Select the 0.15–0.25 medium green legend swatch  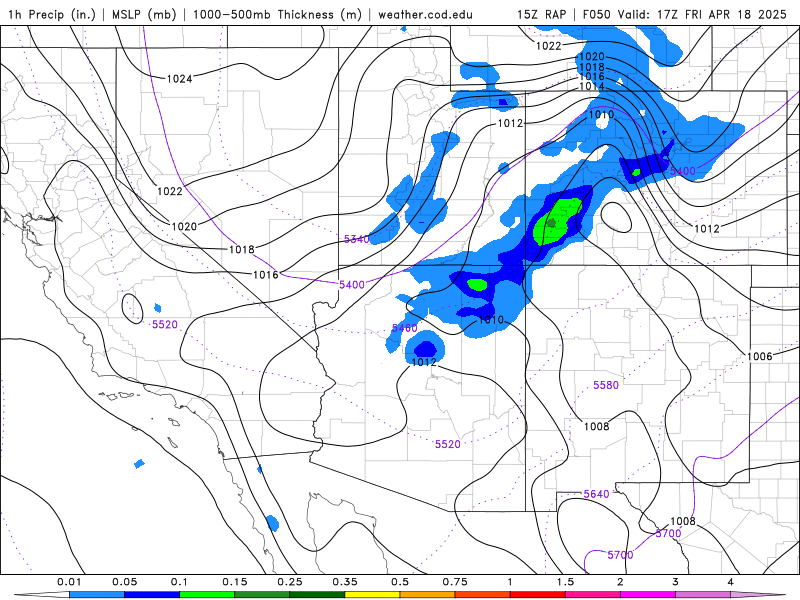[x=262, y=595]
